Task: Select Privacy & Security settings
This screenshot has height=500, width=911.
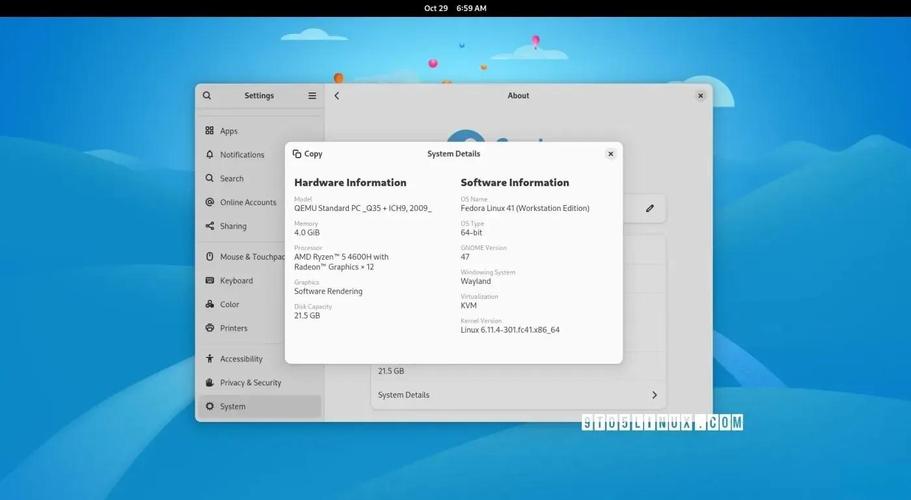Action: 260,383
